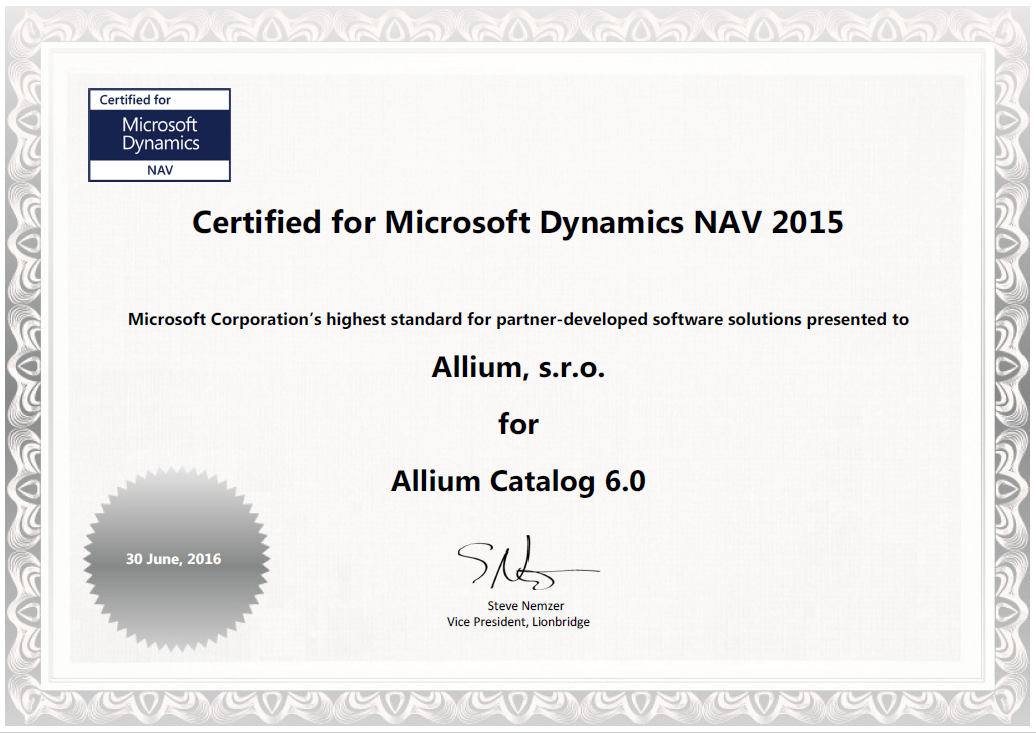
Task: Click the 'Certified for' text in the logo
Action: coord(135,100)
